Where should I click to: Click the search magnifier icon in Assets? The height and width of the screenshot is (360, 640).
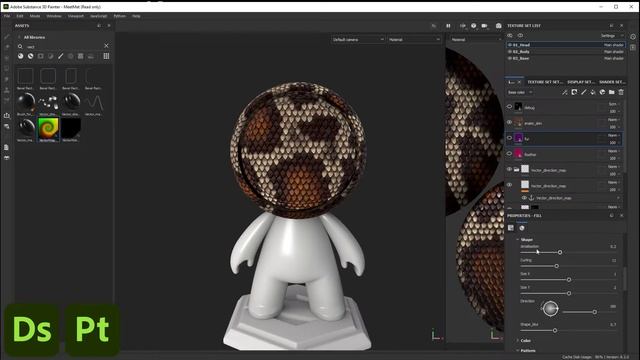[x=20, y=47]
